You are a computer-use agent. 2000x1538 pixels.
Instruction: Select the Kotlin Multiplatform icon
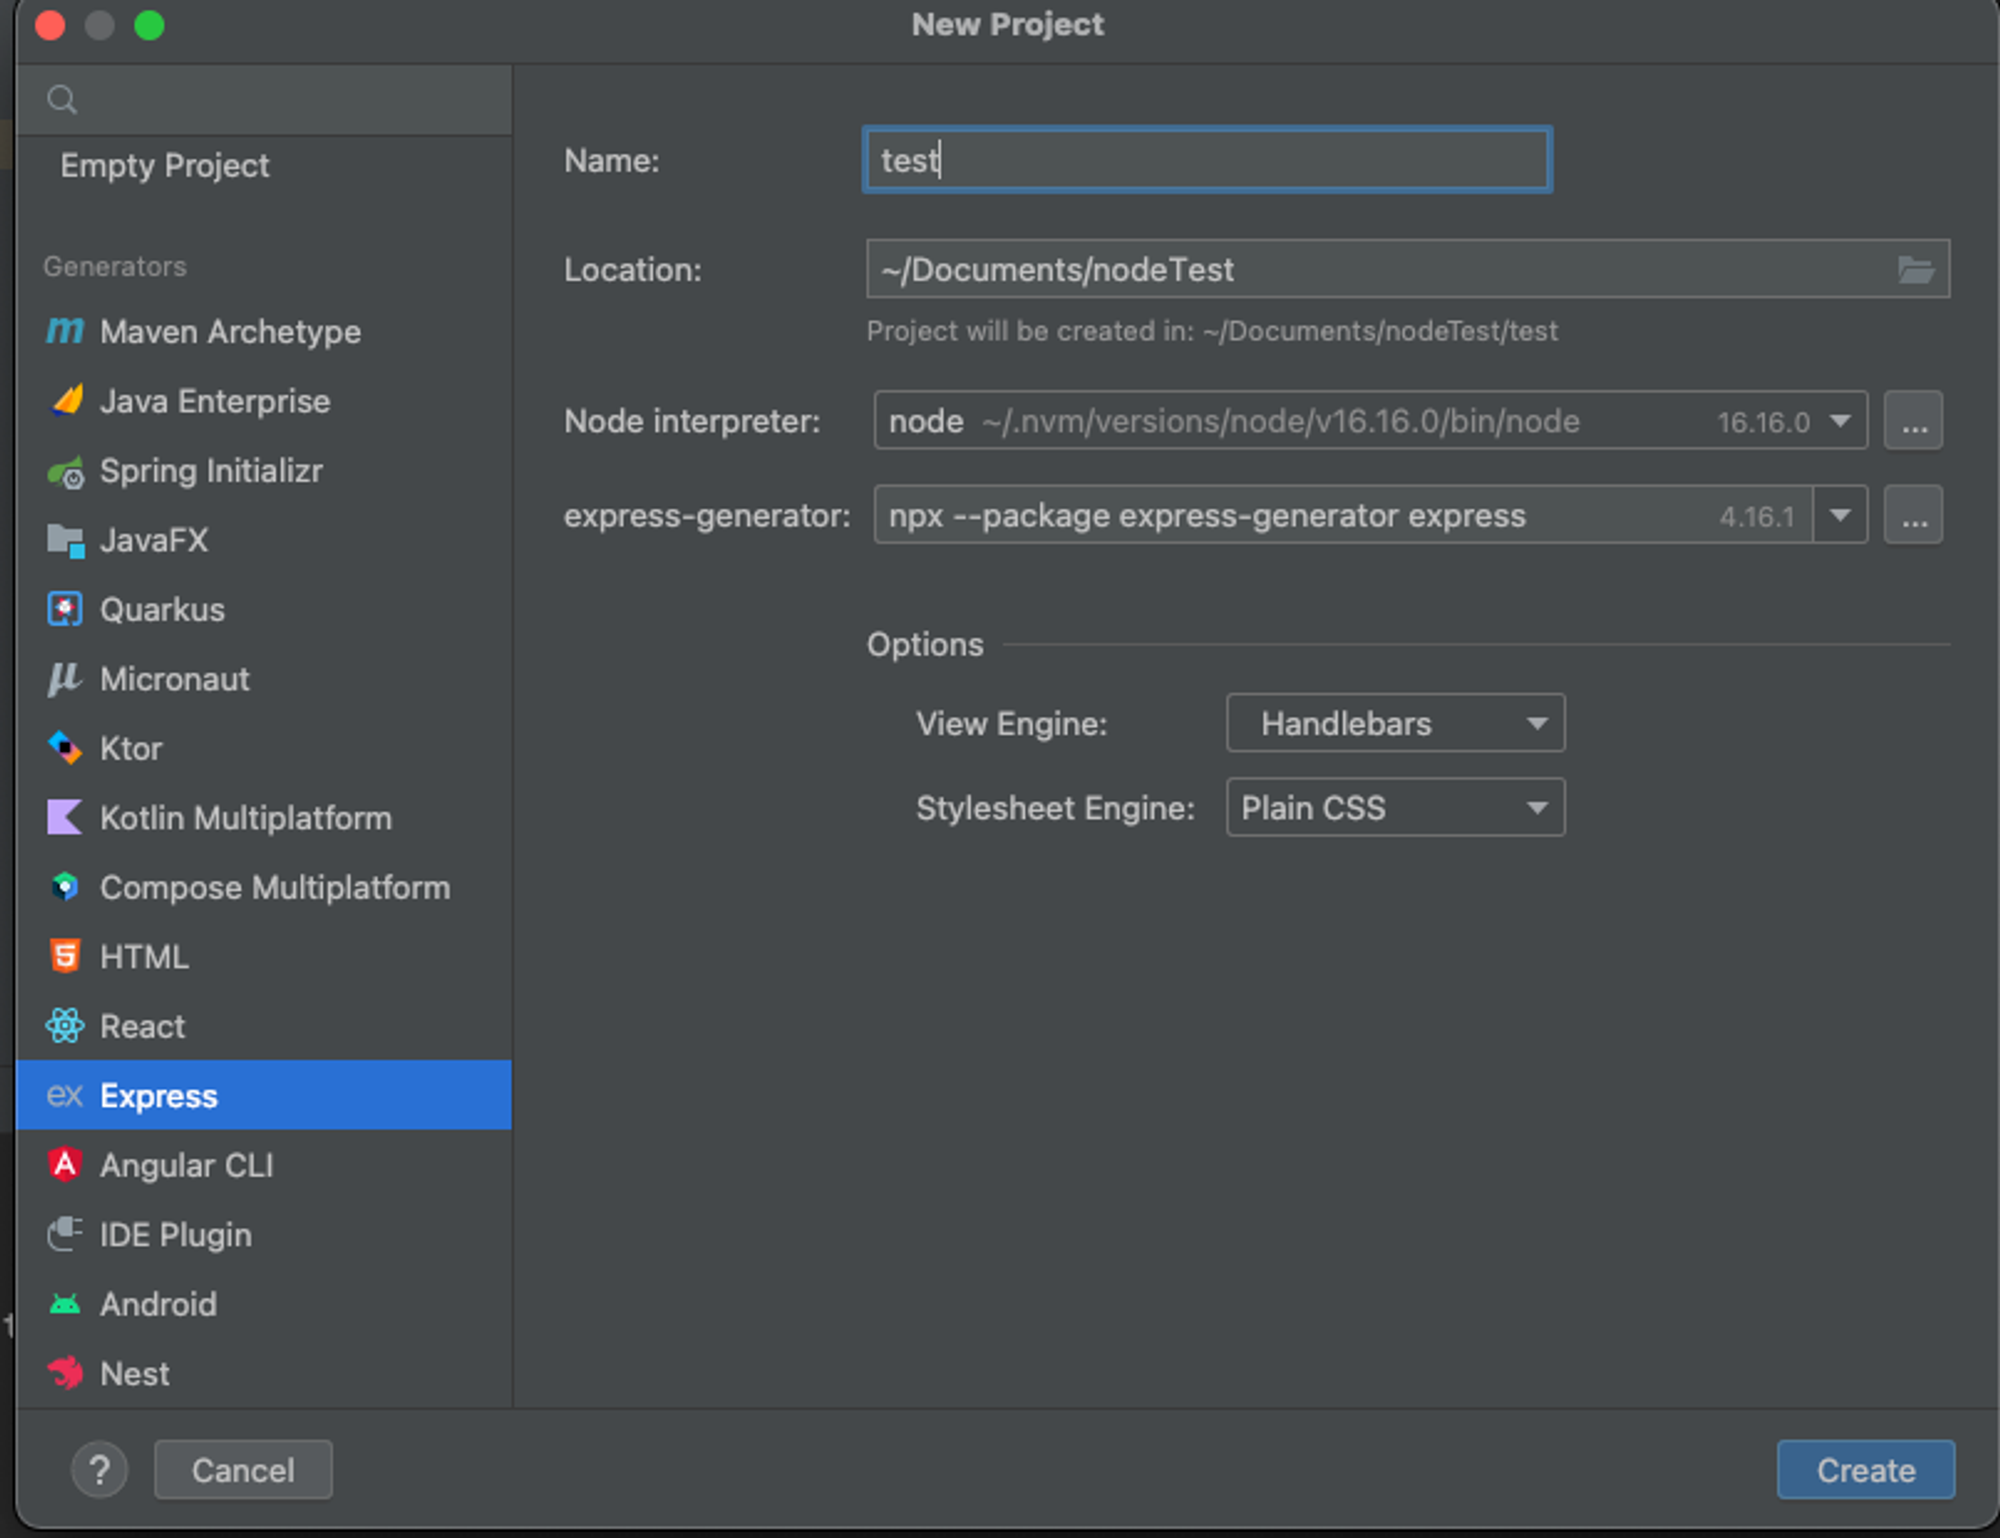coord(65,817)
